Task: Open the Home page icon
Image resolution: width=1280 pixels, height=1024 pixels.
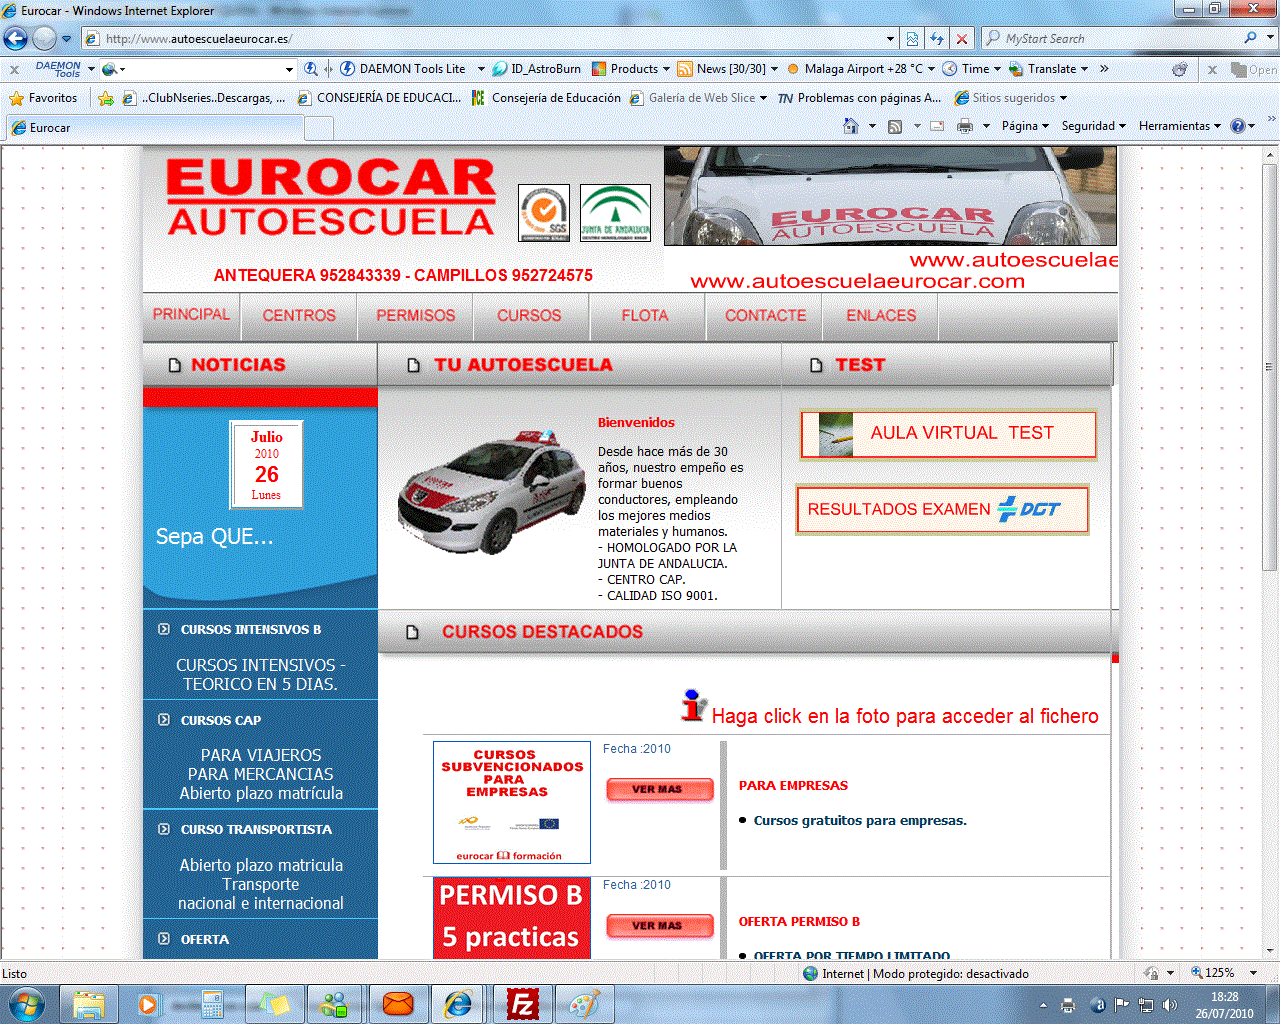Action: [x=851, y=126]
